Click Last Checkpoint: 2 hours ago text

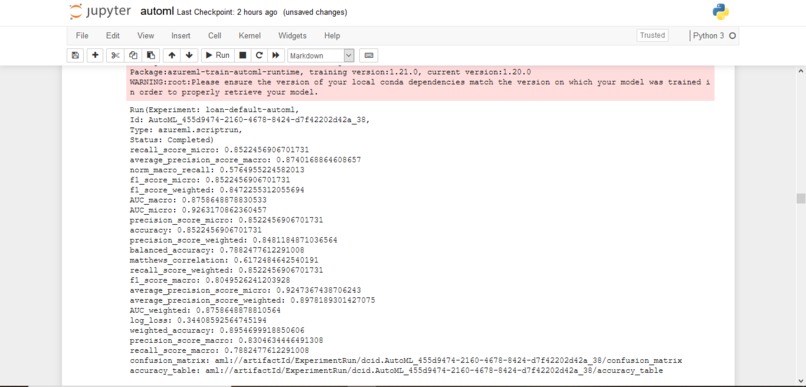tap(227, 12)
